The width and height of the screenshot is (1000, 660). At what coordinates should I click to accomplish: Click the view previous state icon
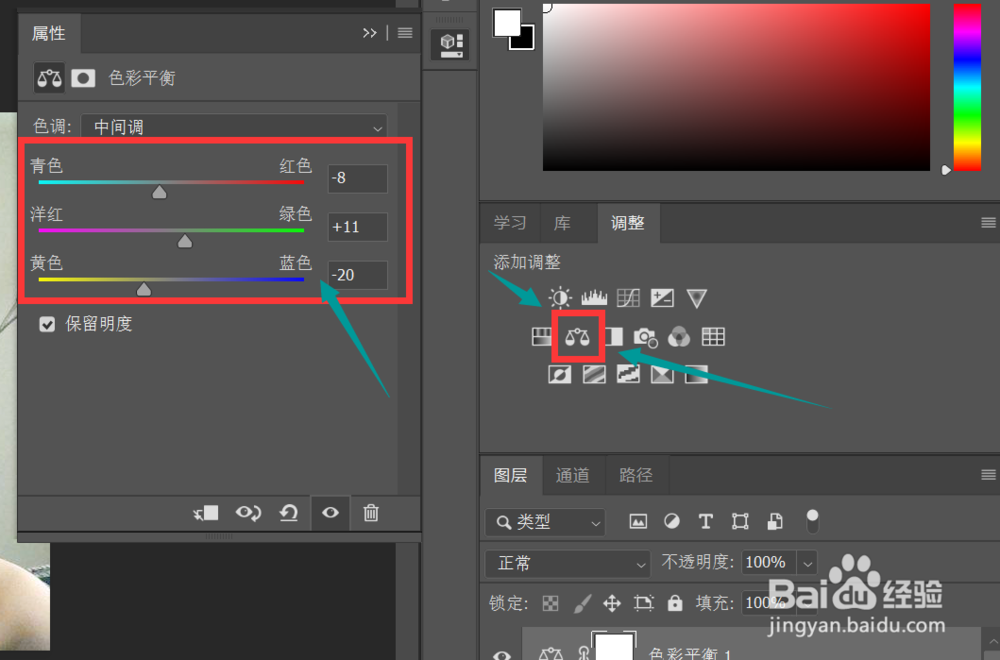248,513
